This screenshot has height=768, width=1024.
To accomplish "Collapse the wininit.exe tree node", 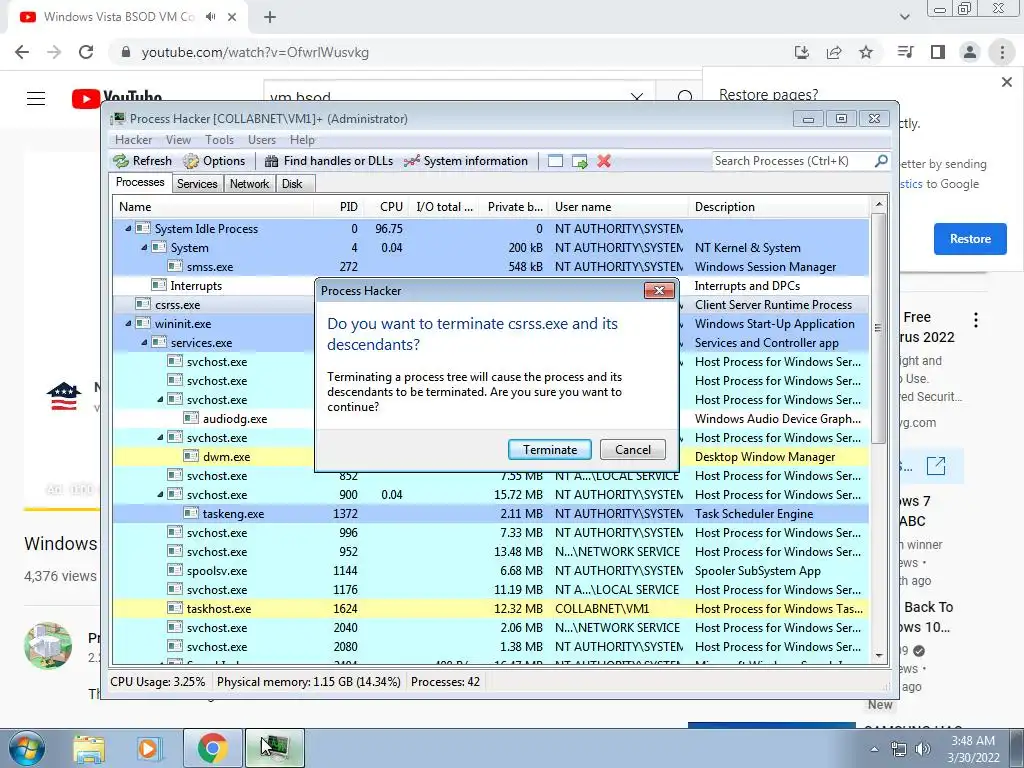I will (x=128, y=323).
